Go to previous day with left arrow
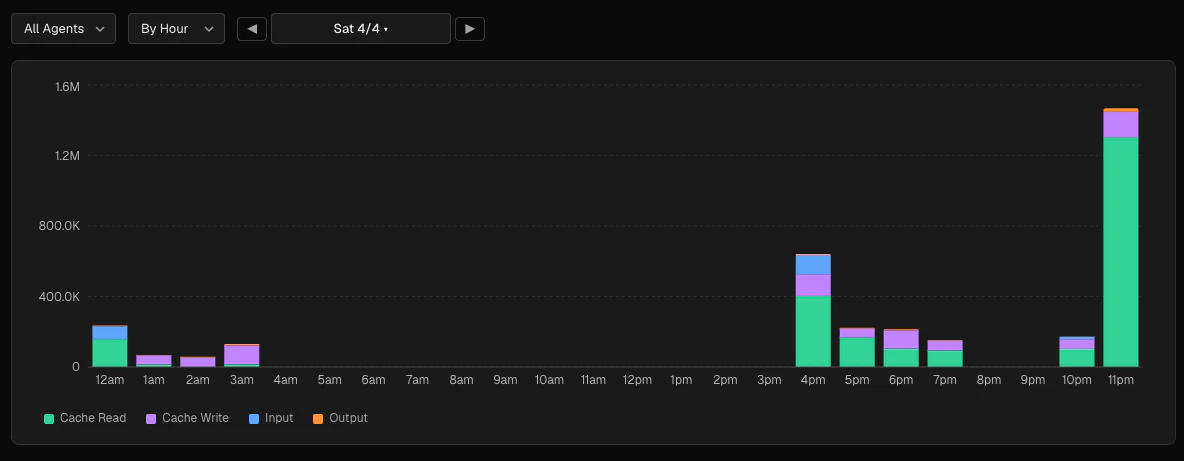The width and height of the screenshot is (1184, 461). click(x=251, y=29)
